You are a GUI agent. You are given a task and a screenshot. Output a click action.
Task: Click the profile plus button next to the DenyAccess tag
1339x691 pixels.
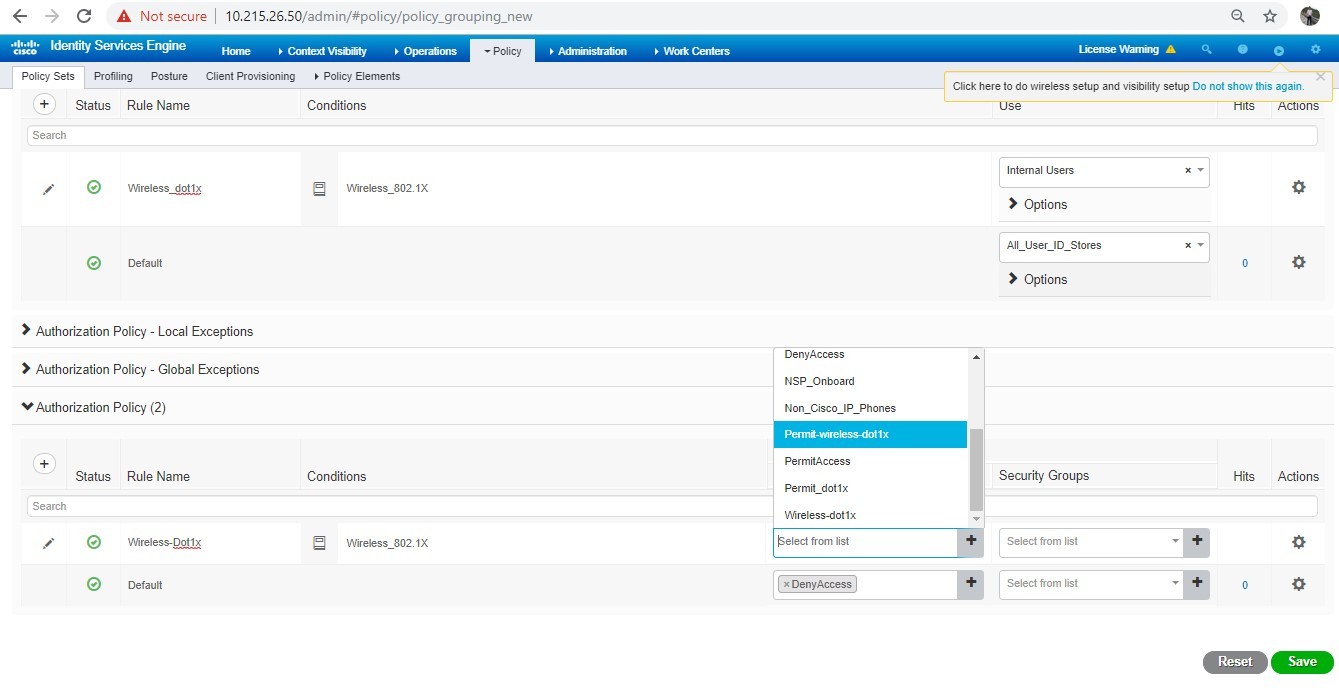971,583
